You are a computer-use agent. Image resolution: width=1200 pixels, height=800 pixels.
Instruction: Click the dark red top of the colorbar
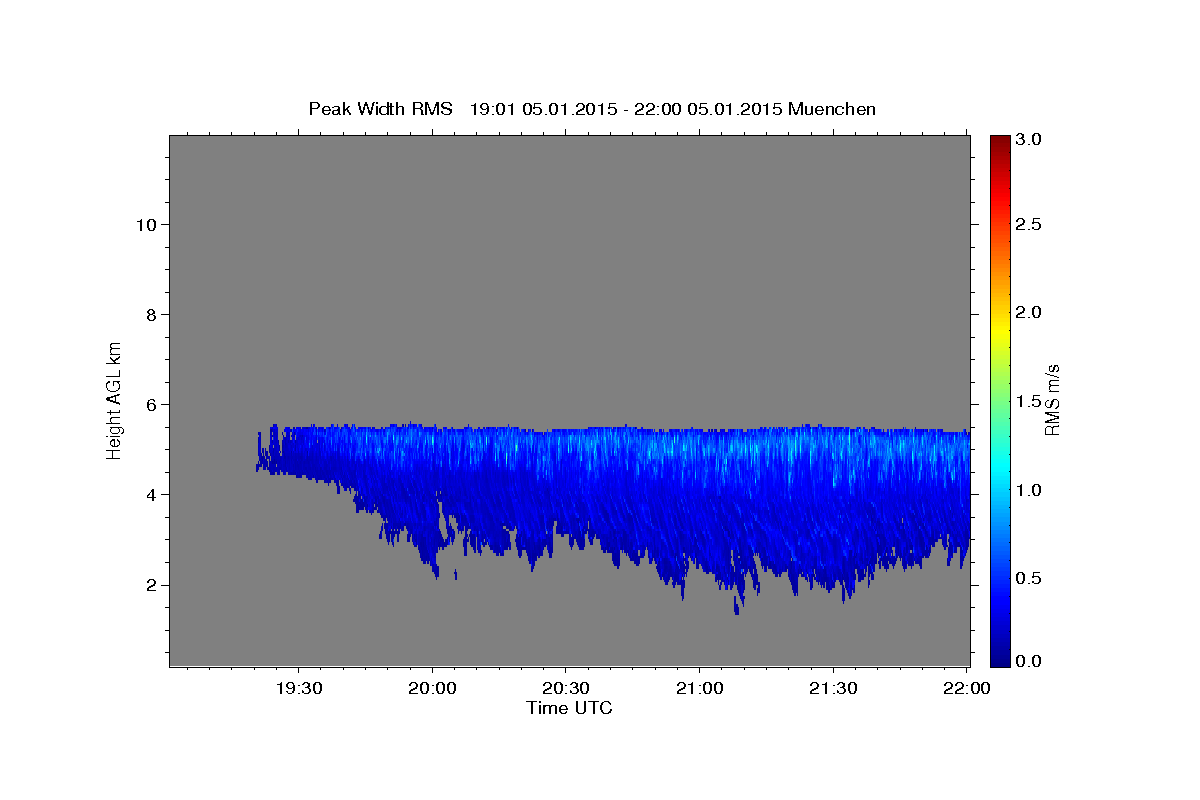click(x=1000, y=142)
